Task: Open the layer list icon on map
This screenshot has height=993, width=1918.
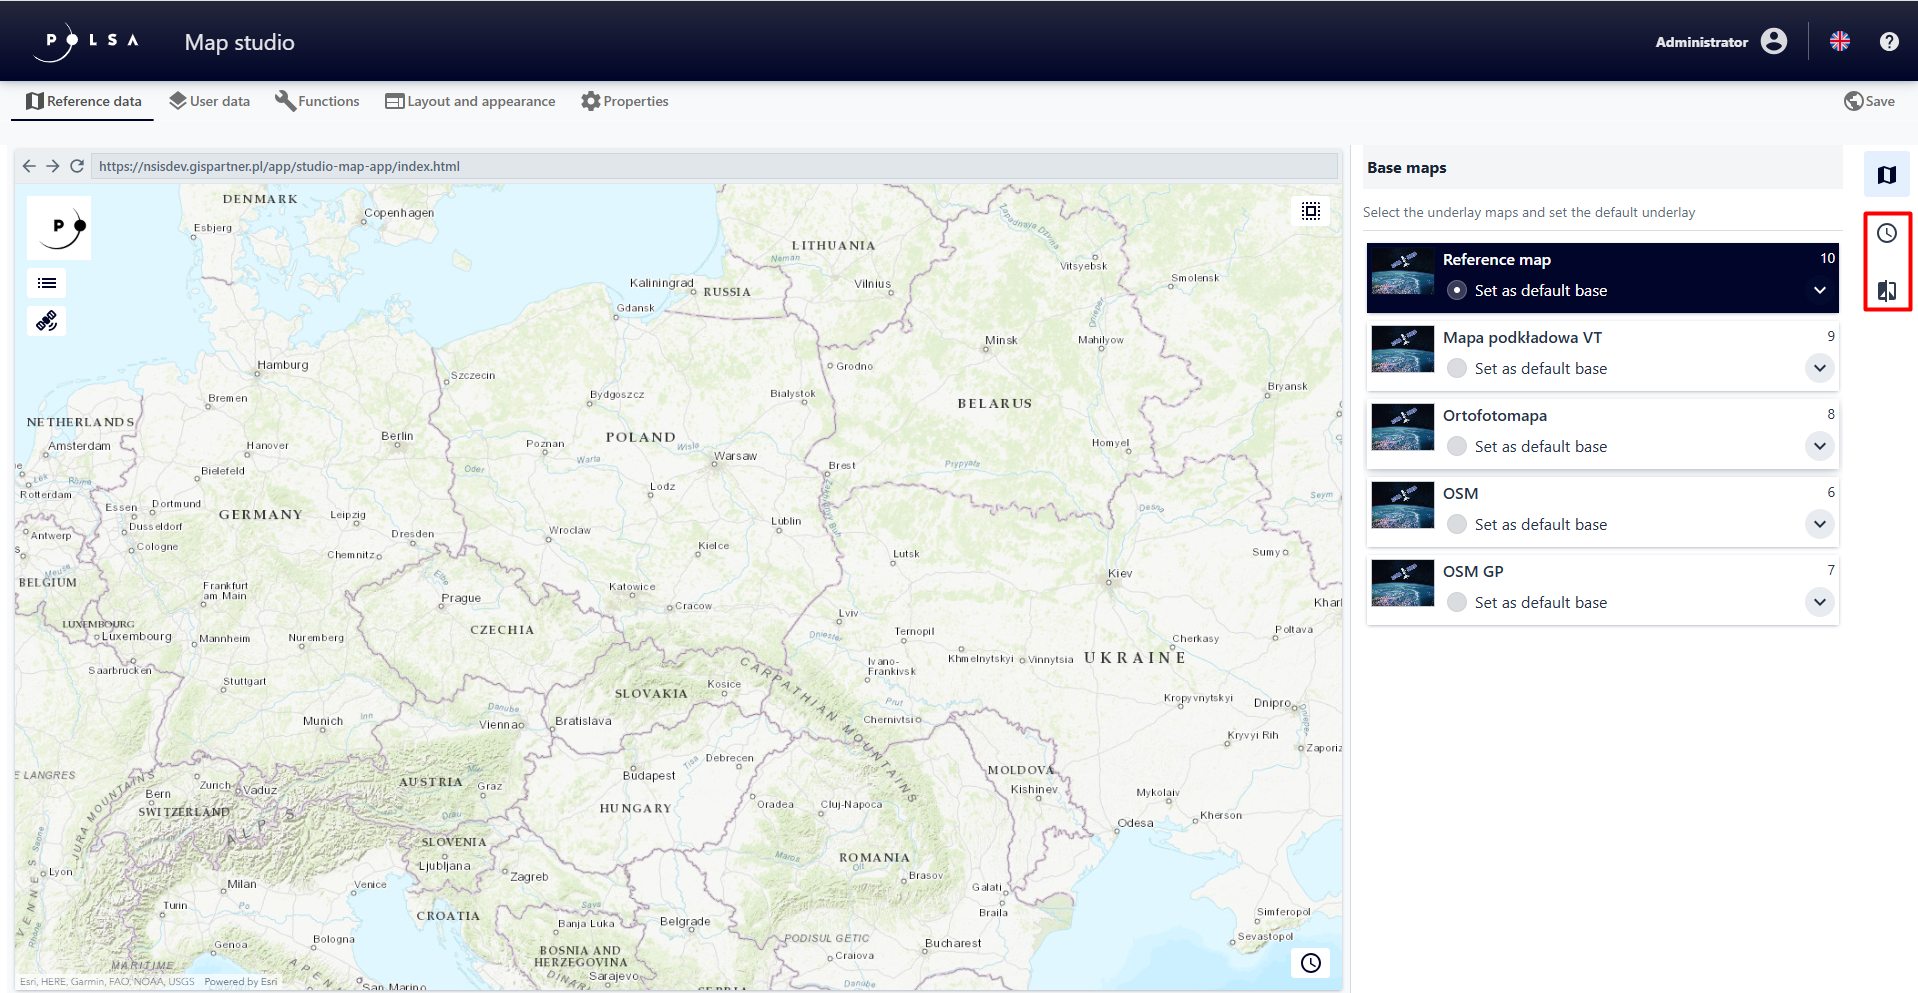Action: 47,283
